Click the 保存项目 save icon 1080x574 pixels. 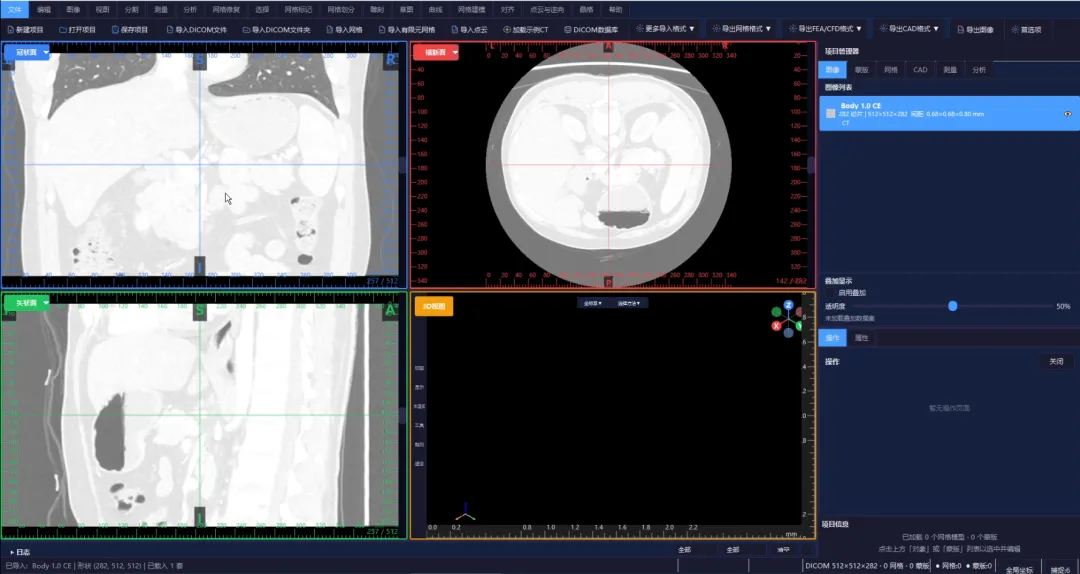[114, 30]
